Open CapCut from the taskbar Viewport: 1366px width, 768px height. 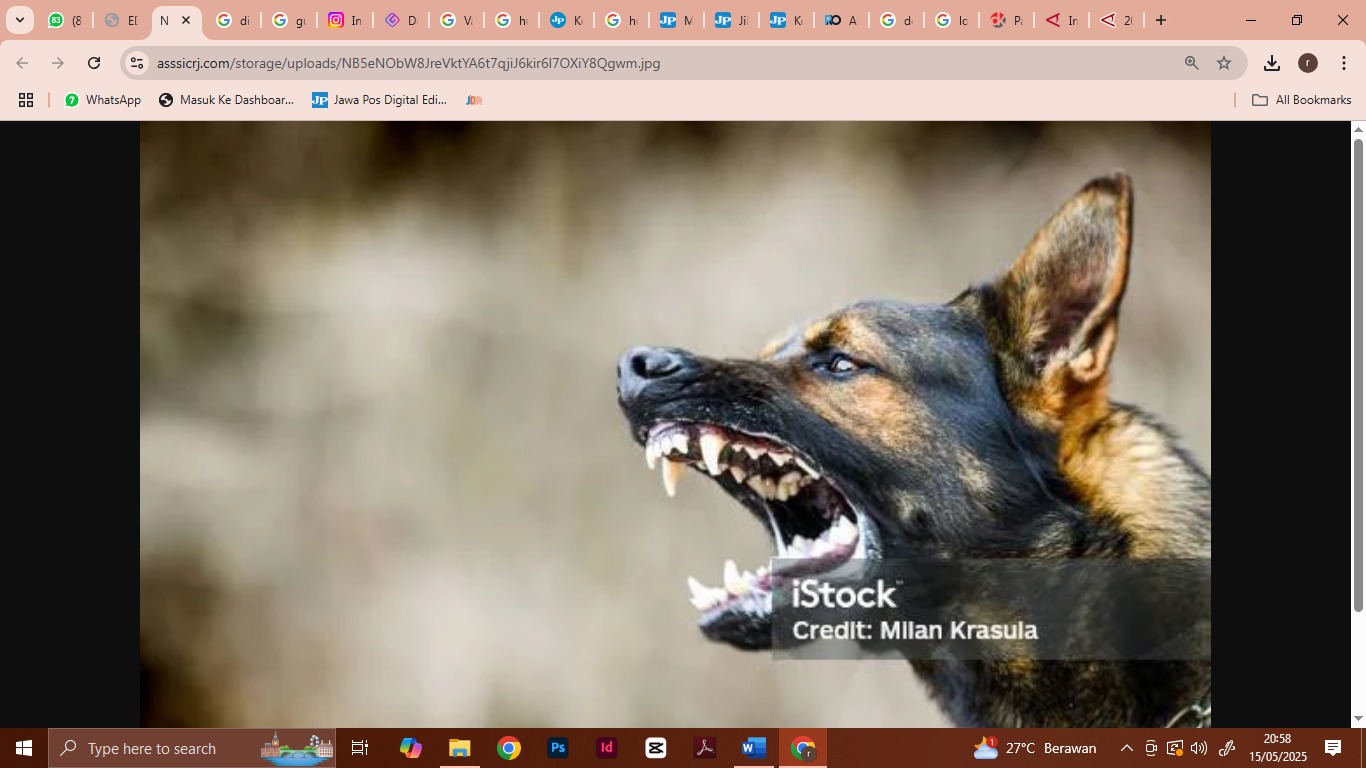[x=656, y=748]
